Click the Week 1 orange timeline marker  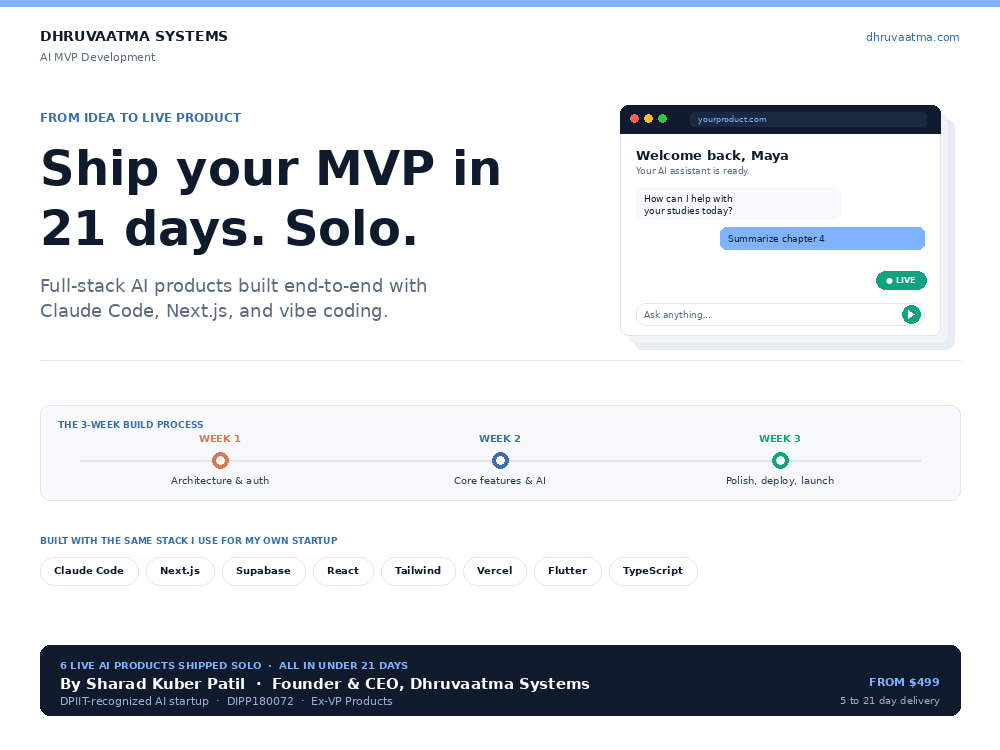(220, 460)
